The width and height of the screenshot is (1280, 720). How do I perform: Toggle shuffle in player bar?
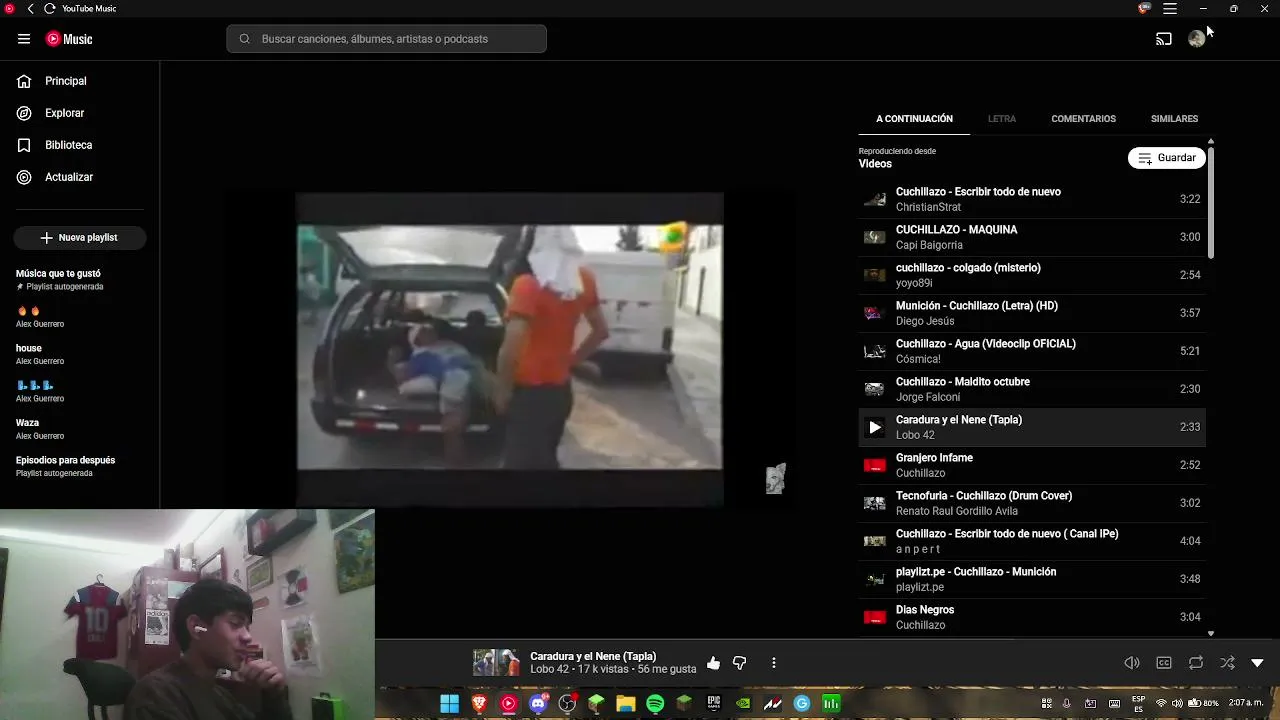(1227, 663)
